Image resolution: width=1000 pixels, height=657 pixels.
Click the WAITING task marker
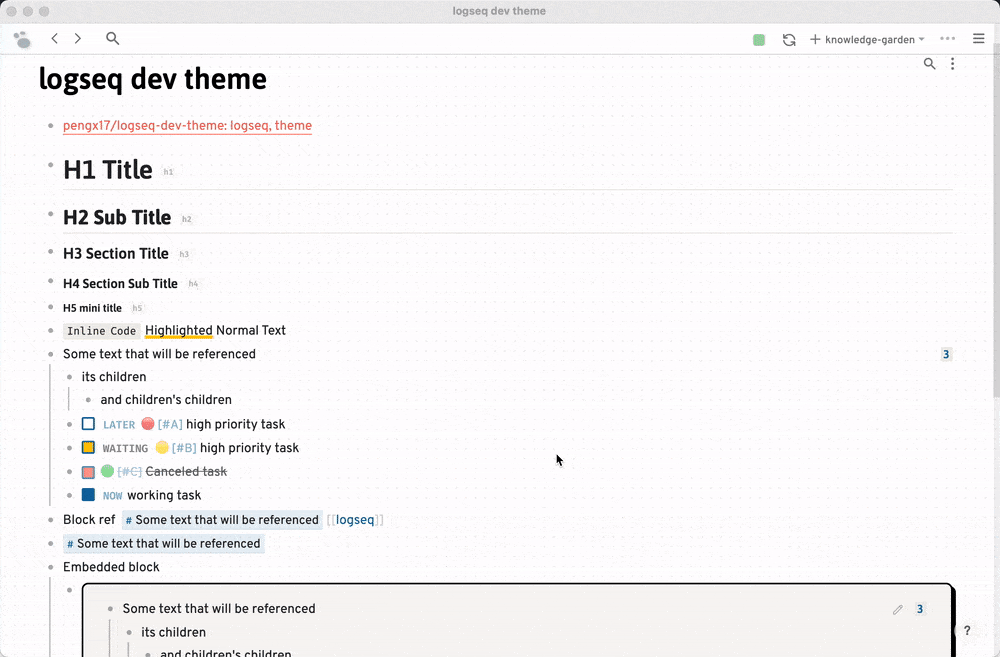(125, 448)
